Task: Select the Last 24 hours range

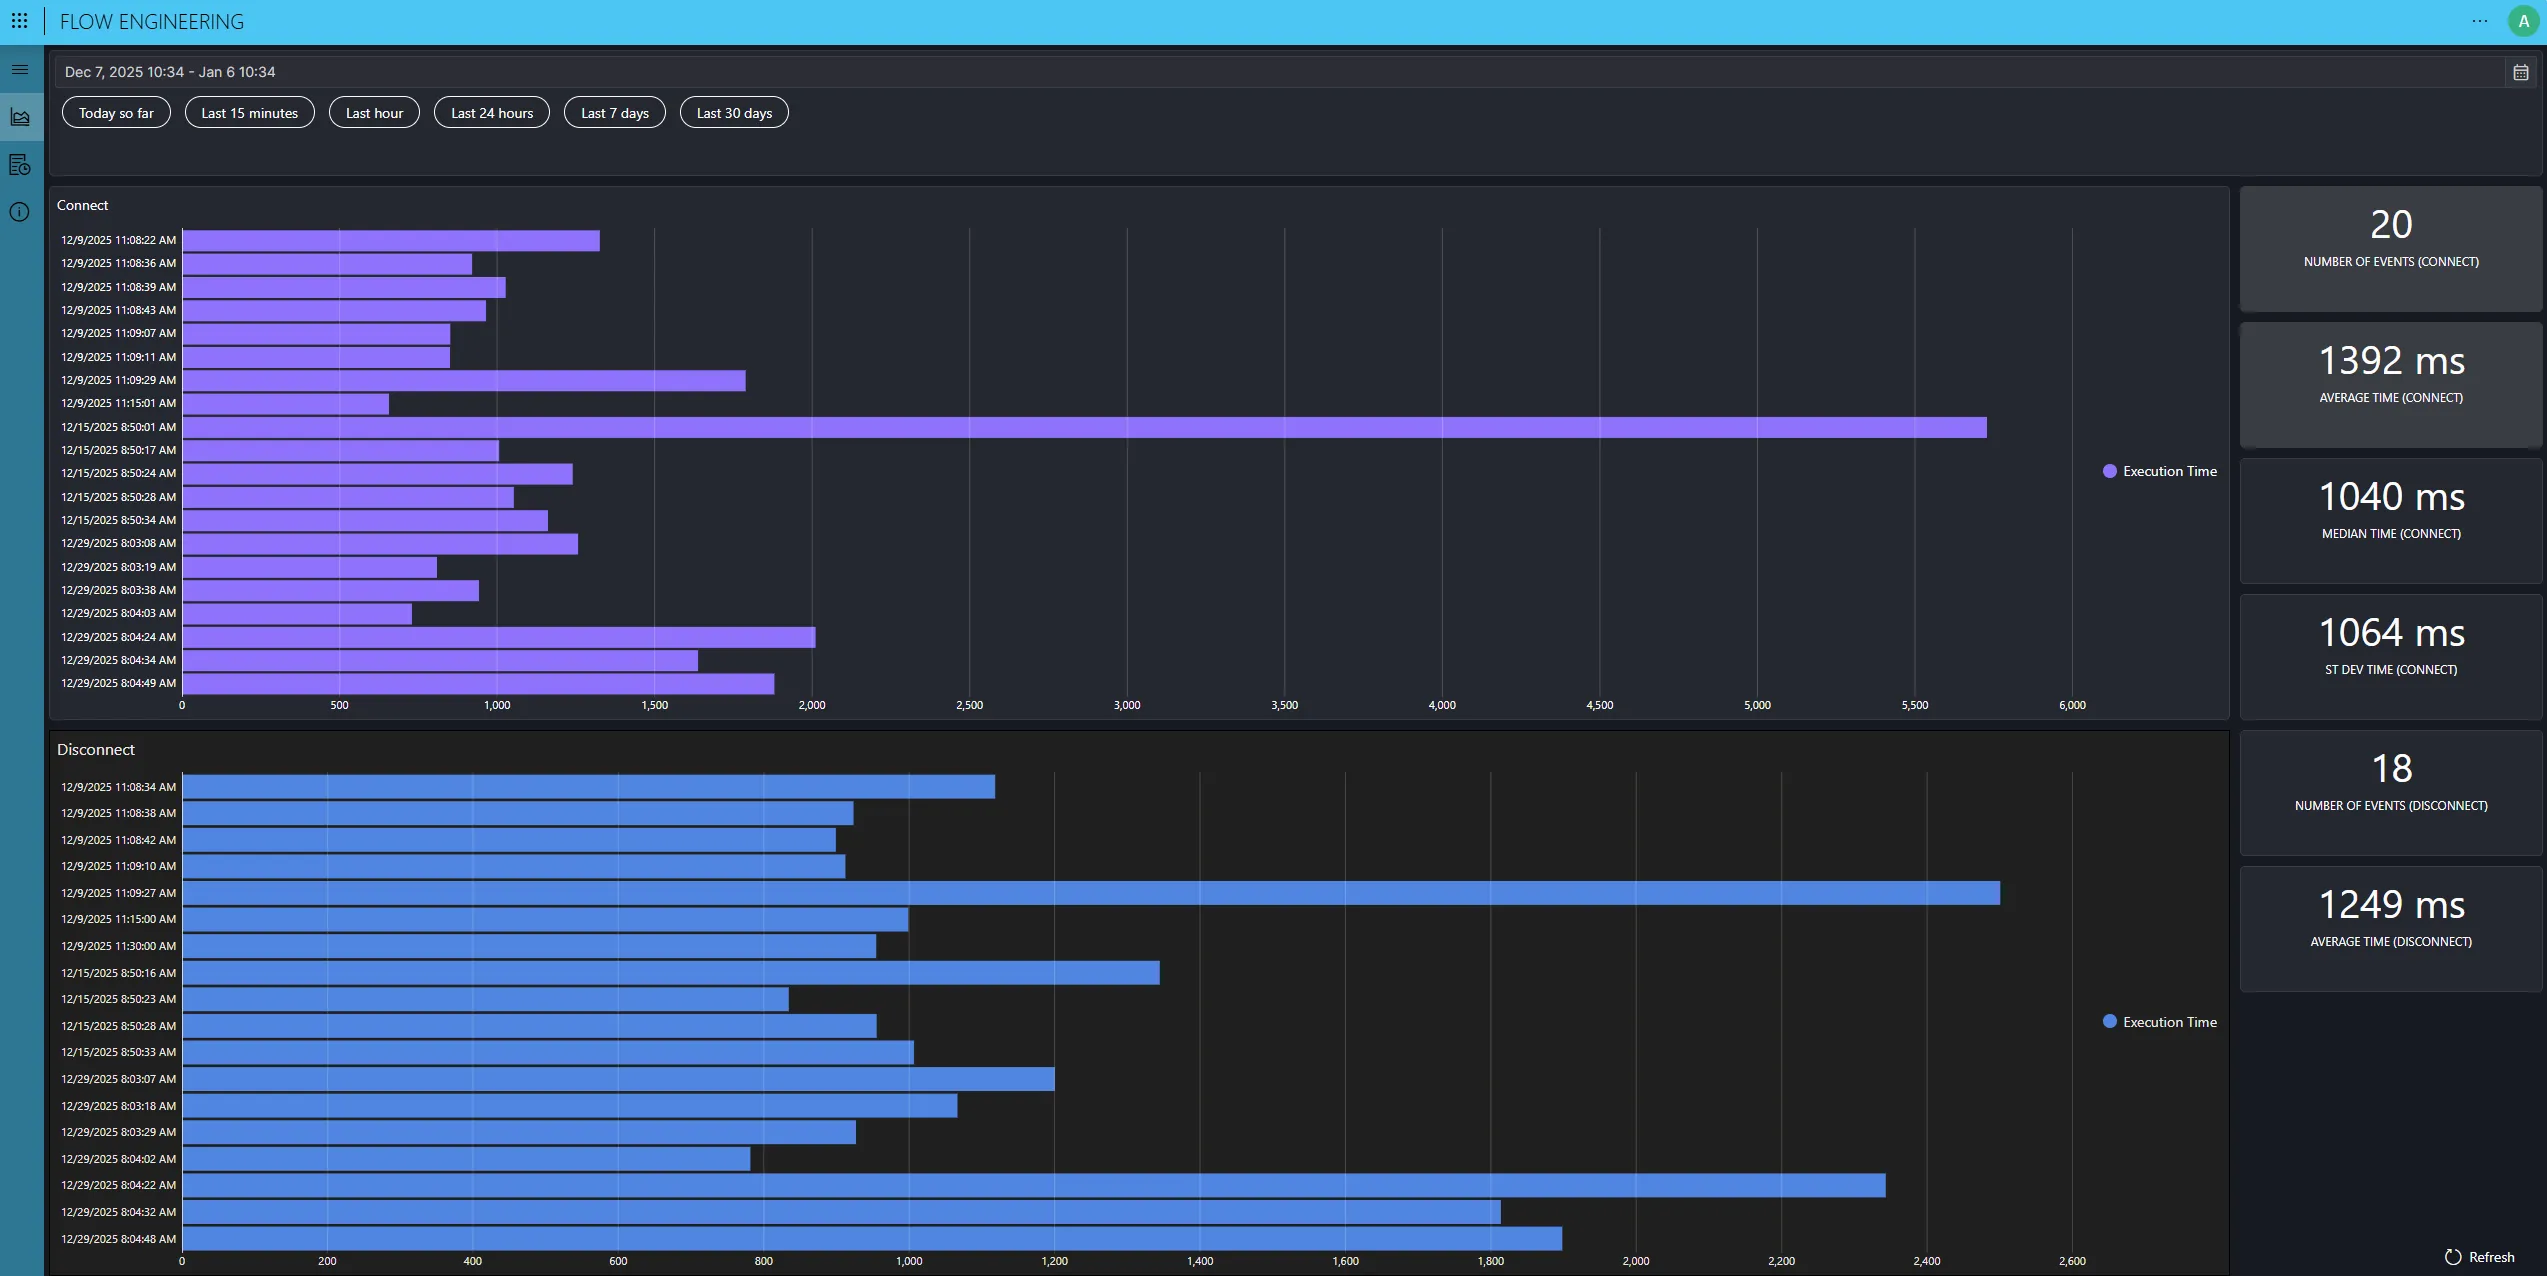Action: (x=492, y=113)
